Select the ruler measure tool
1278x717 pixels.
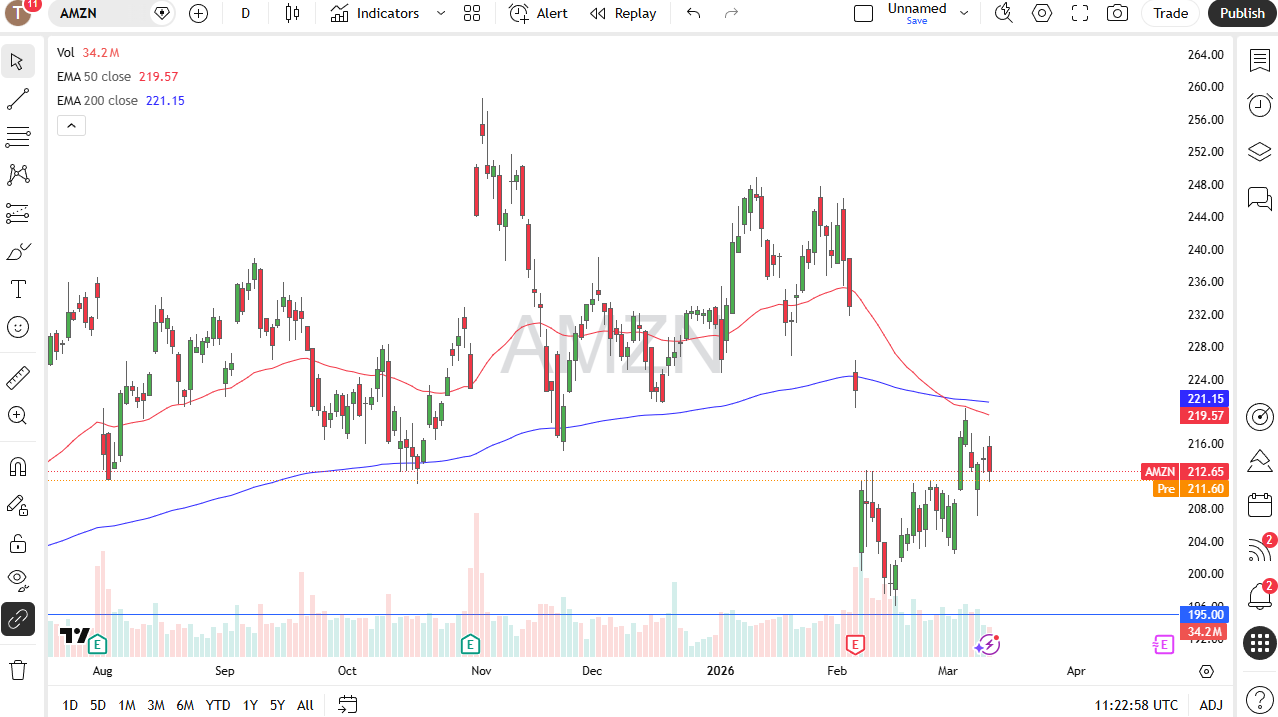pos(18,377)
